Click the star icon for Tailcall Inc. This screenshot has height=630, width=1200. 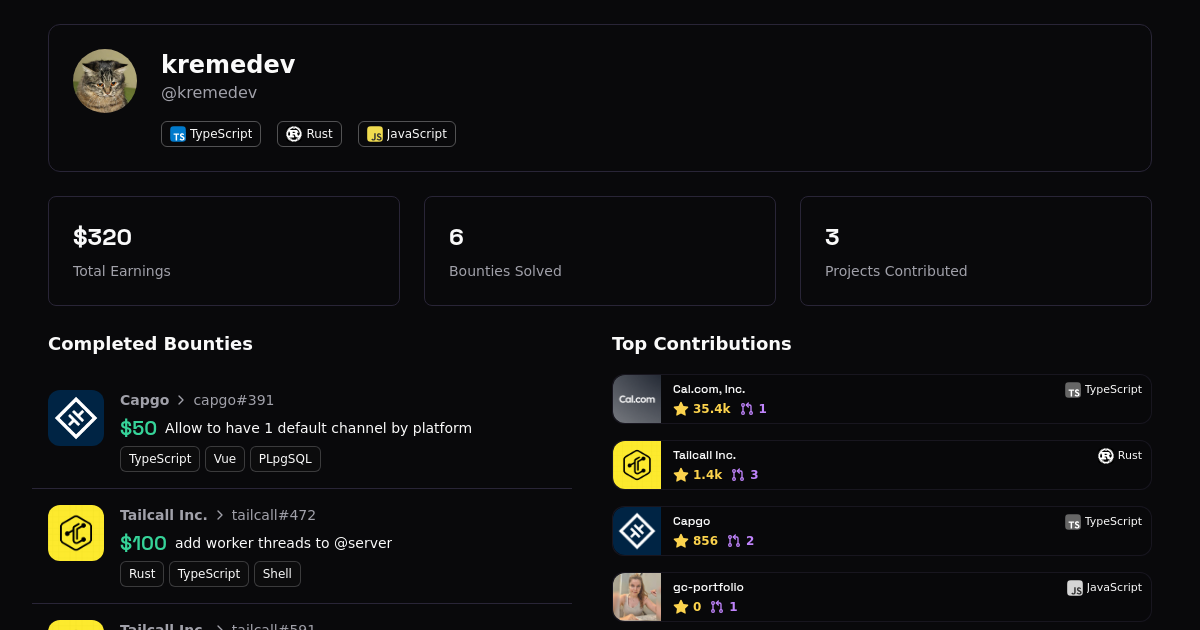click(681, 475)
